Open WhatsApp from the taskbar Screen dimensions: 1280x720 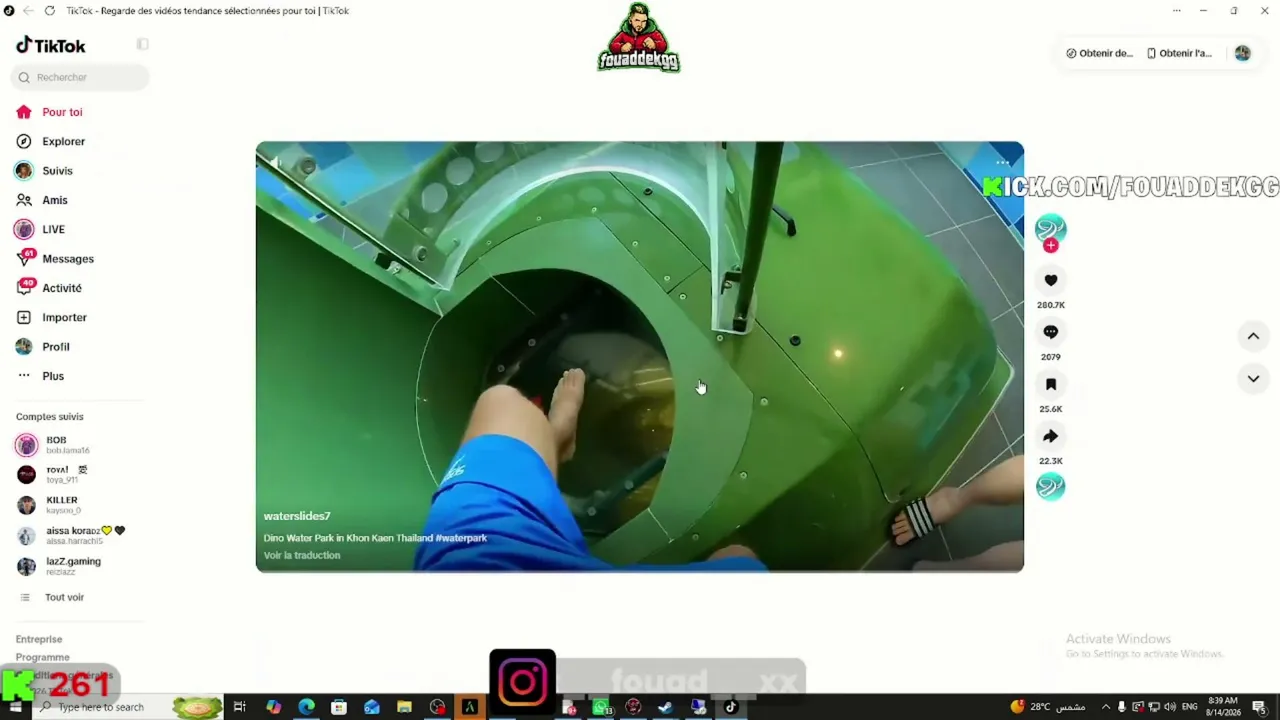pyautogui.click(x=600, y=707)
